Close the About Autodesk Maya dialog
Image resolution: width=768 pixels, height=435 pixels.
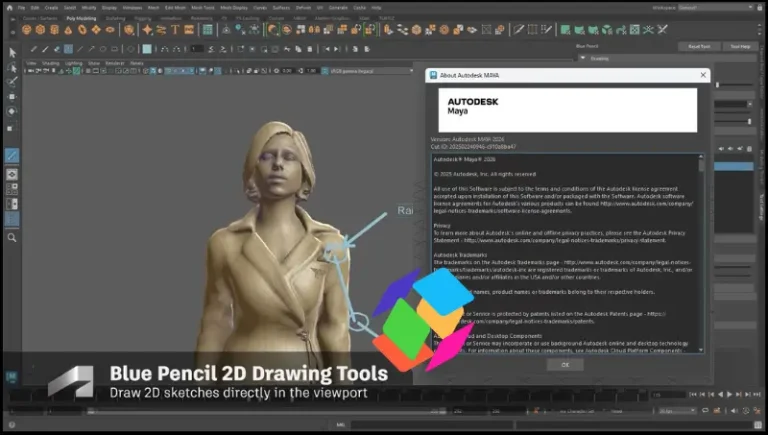[x=703, y=75]
